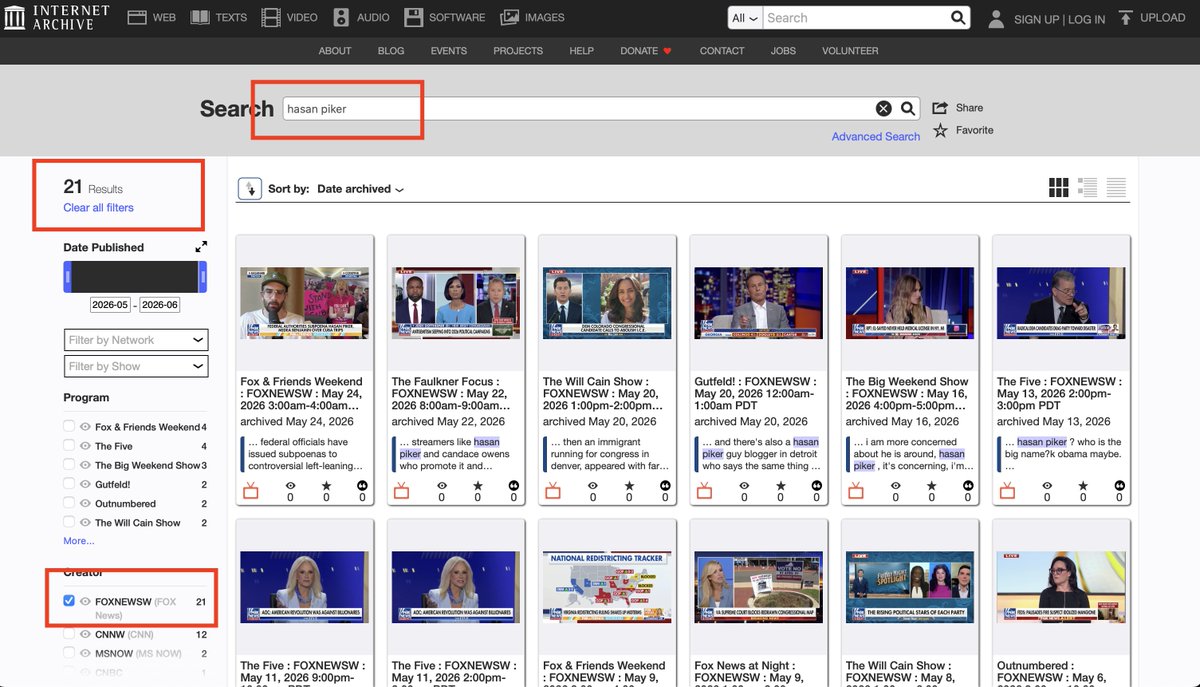Click the 2026-05 start date field
Viewport: 1200px width, 687px height.
110,305
